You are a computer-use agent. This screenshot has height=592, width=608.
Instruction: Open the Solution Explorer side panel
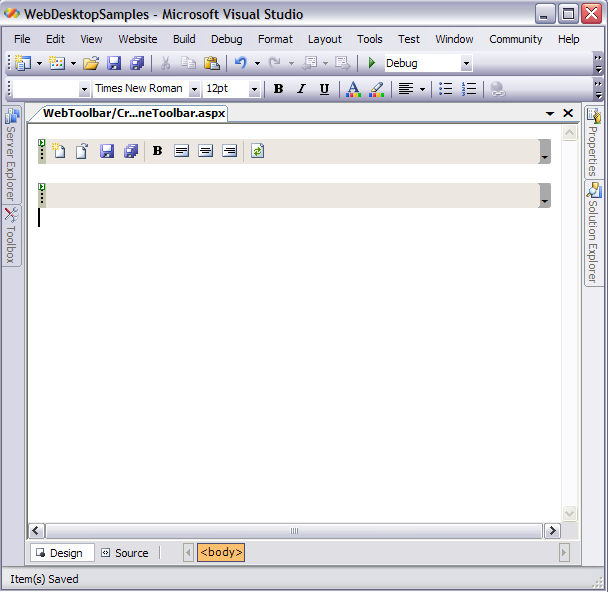[594, 232]
